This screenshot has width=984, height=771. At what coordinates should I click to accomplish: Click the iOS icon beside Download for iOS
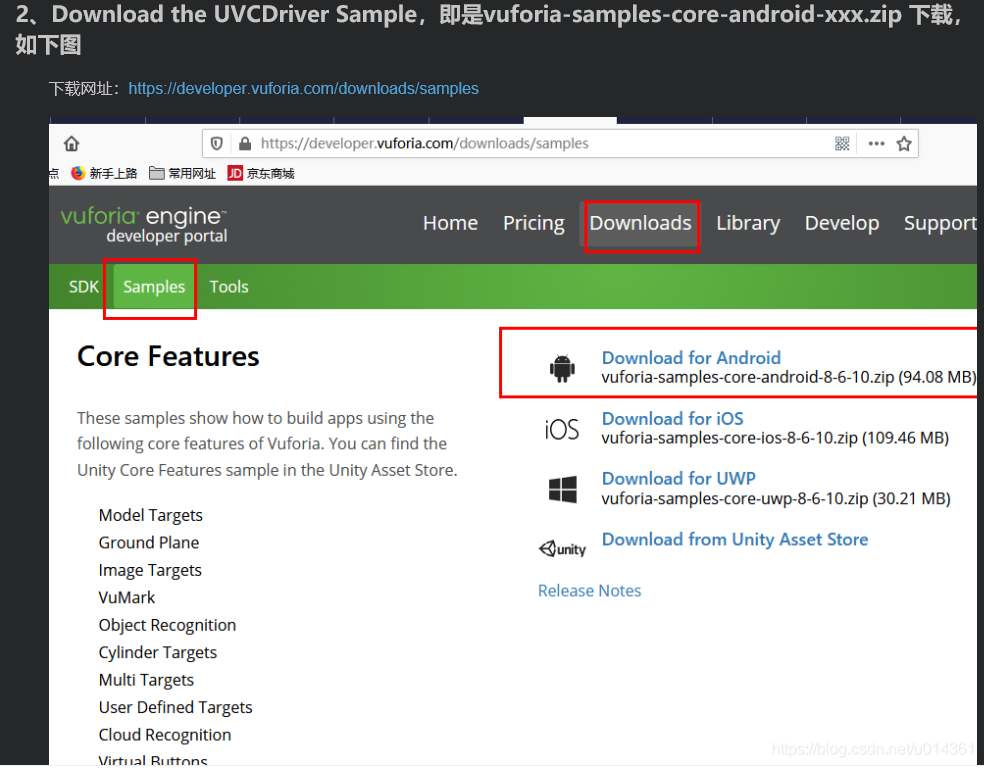pos(561,428)
